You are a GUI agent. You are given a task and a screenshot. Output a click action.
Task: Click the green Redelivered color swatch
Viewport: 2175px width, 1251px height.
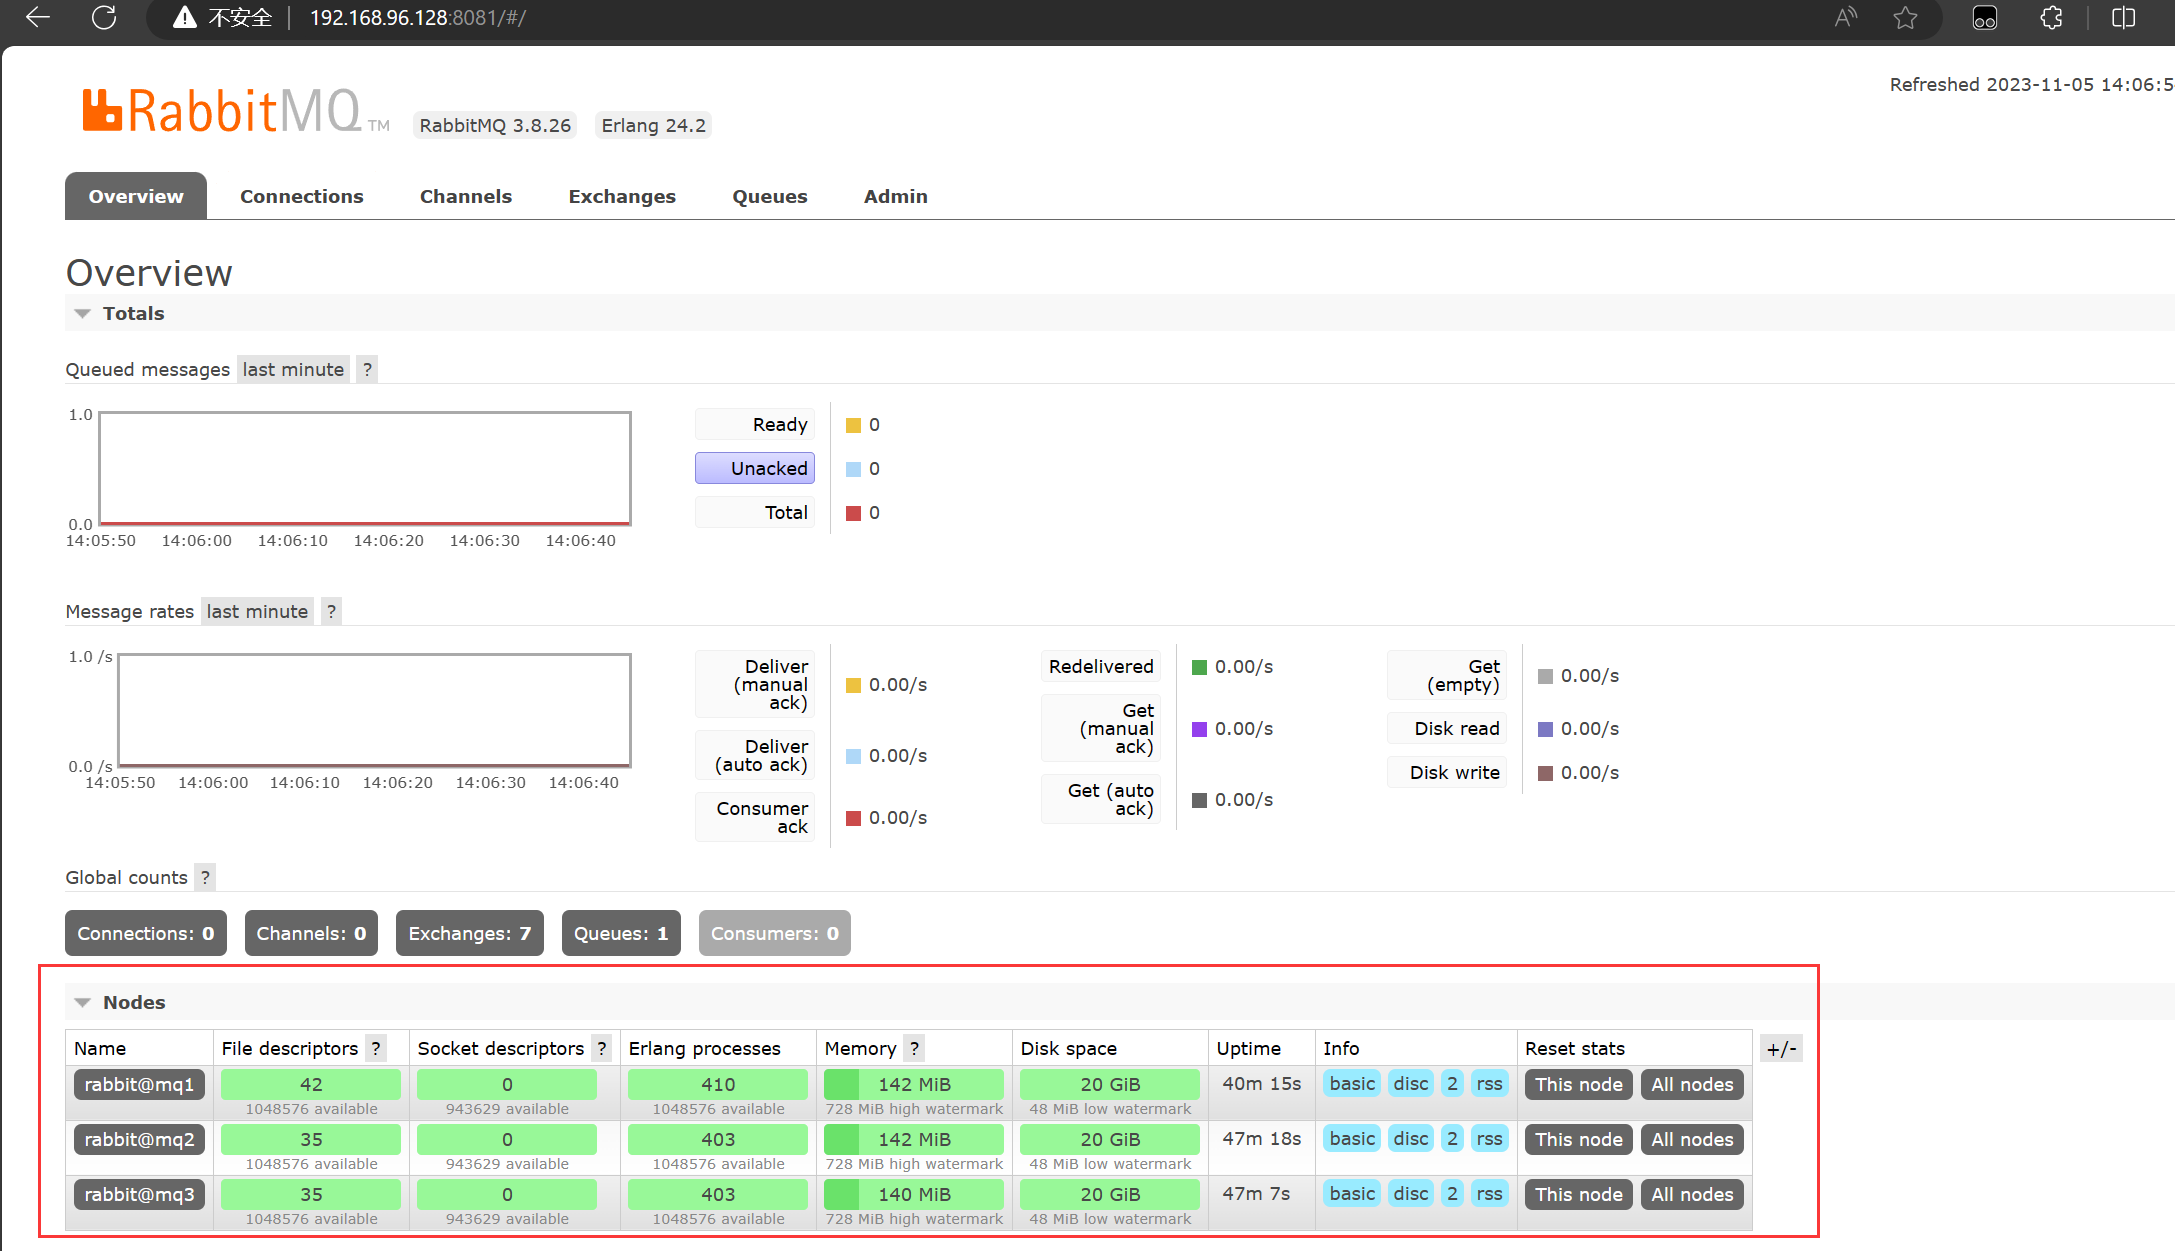click(x=1199, y=667)
